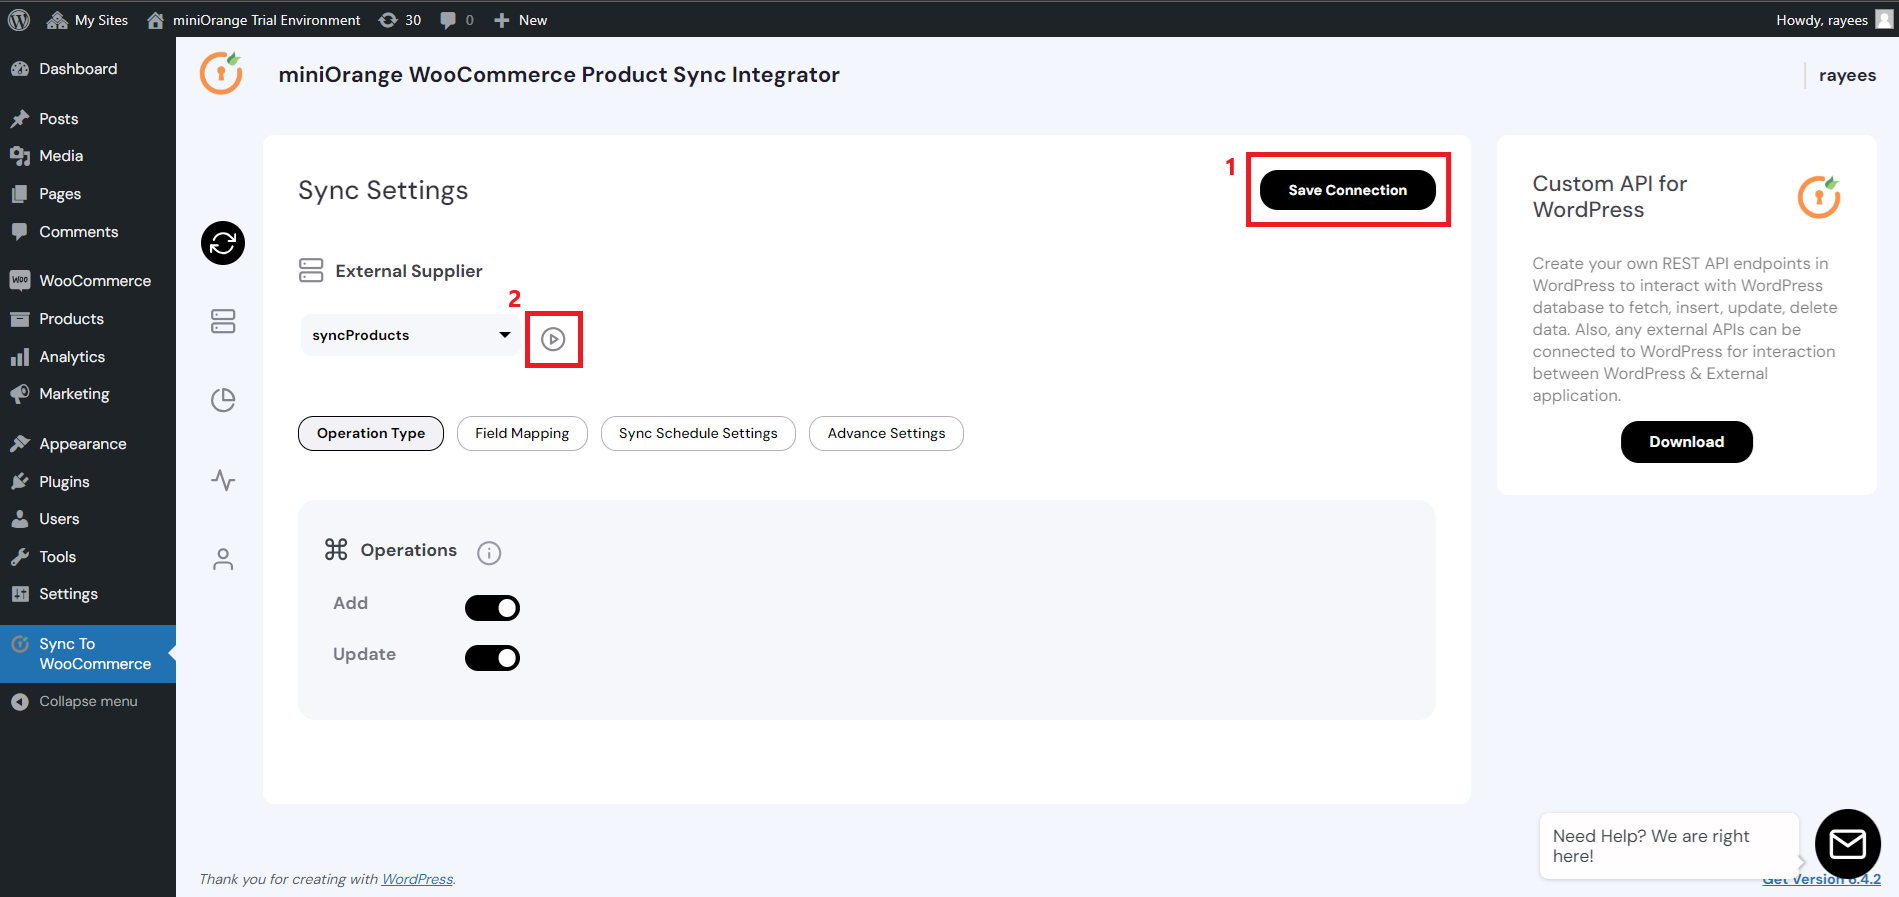1899x897 pixels.
Task: Switch to Advance Settings tab
Action: pyautogui.click(x=886, y=433)
